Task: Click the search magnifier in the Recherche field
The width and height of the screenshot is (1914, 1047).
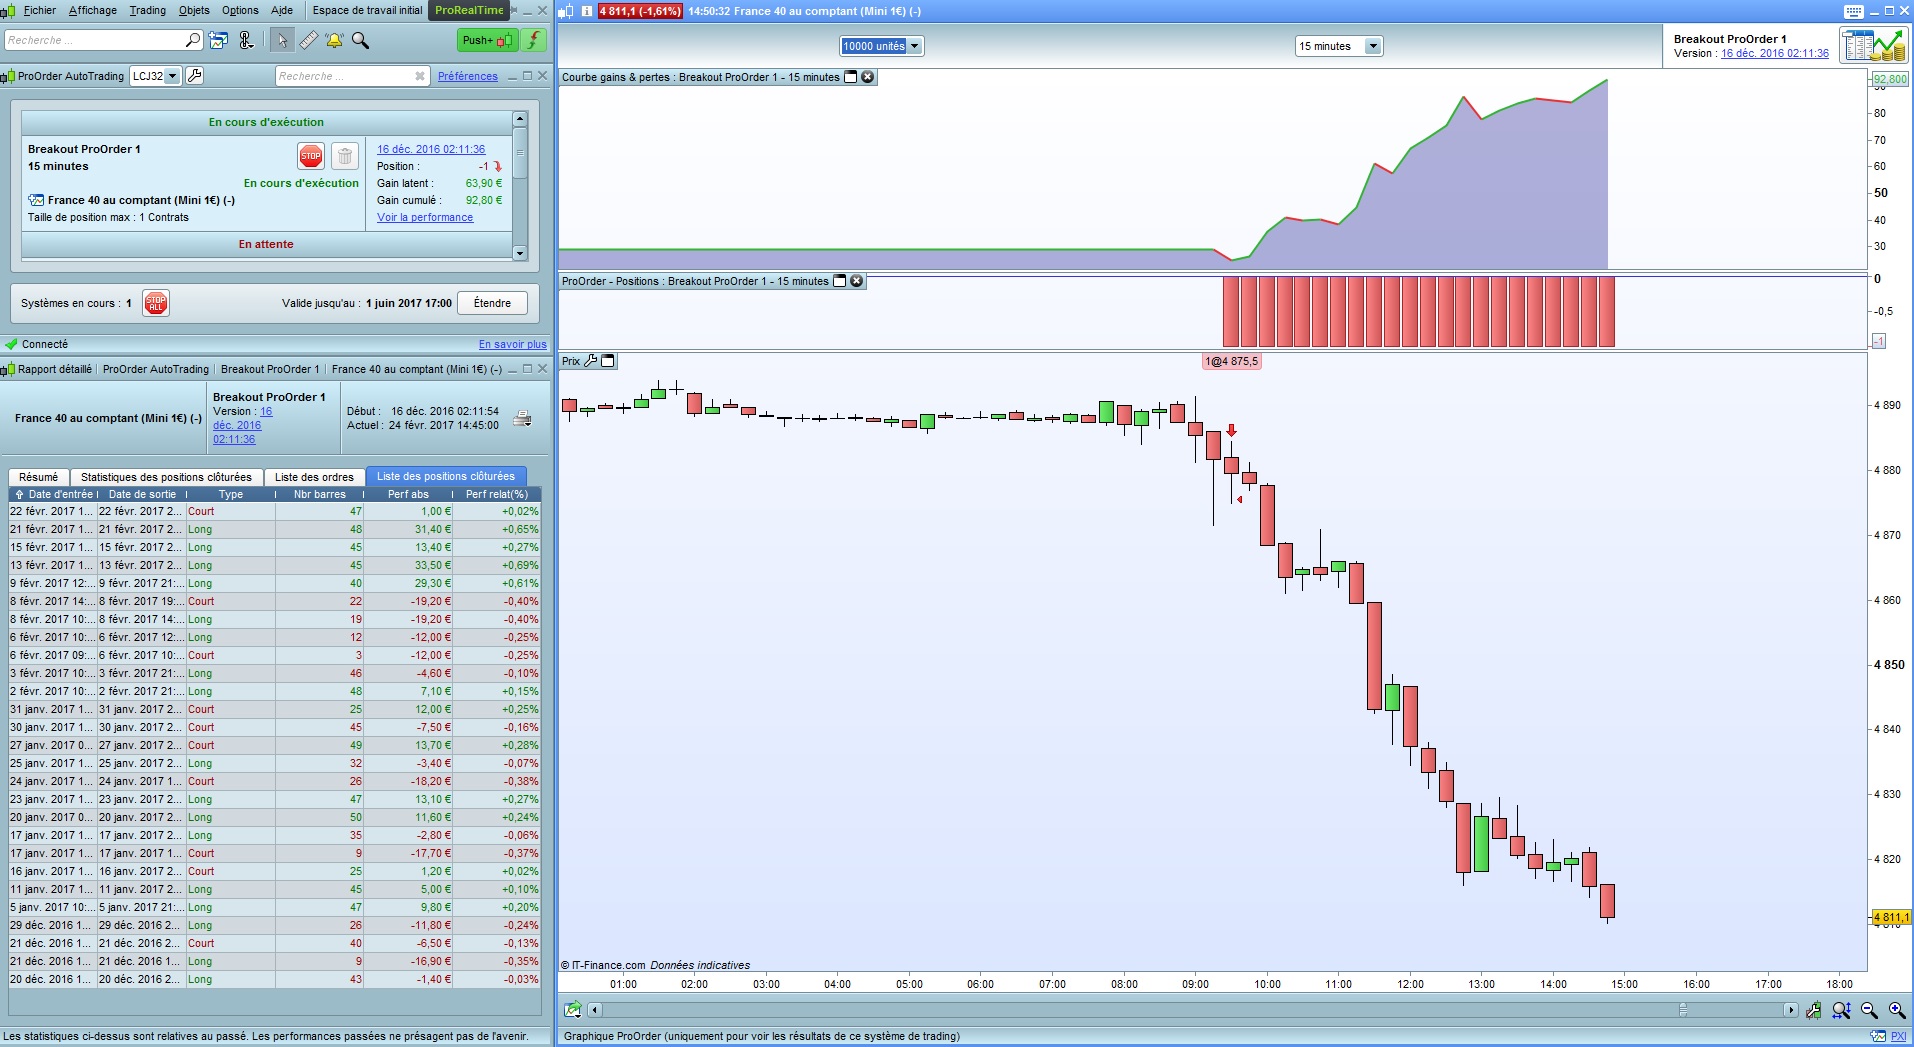Action: click(193, 40)
